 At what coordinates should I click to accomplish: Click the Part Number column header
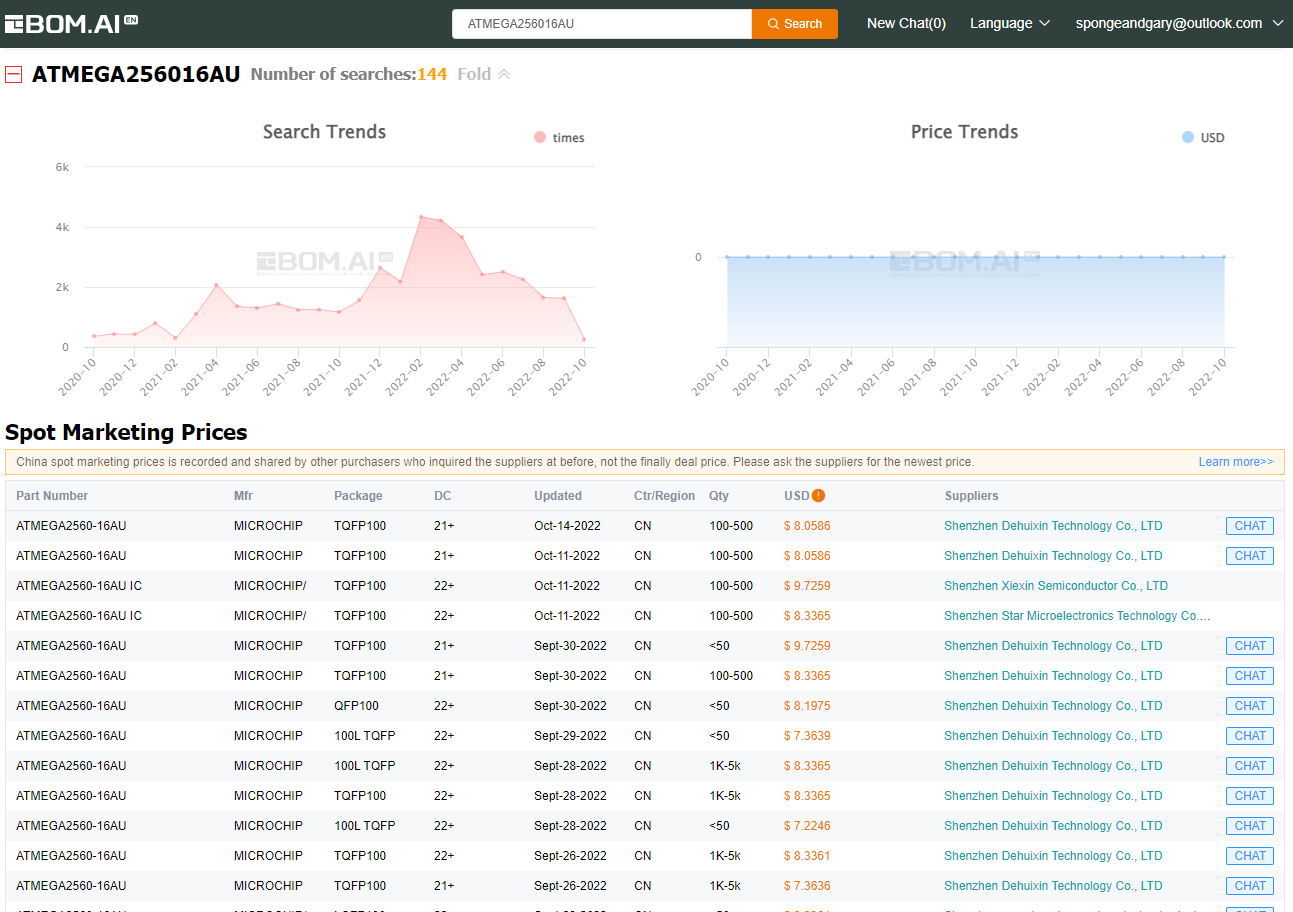[52, 496]
